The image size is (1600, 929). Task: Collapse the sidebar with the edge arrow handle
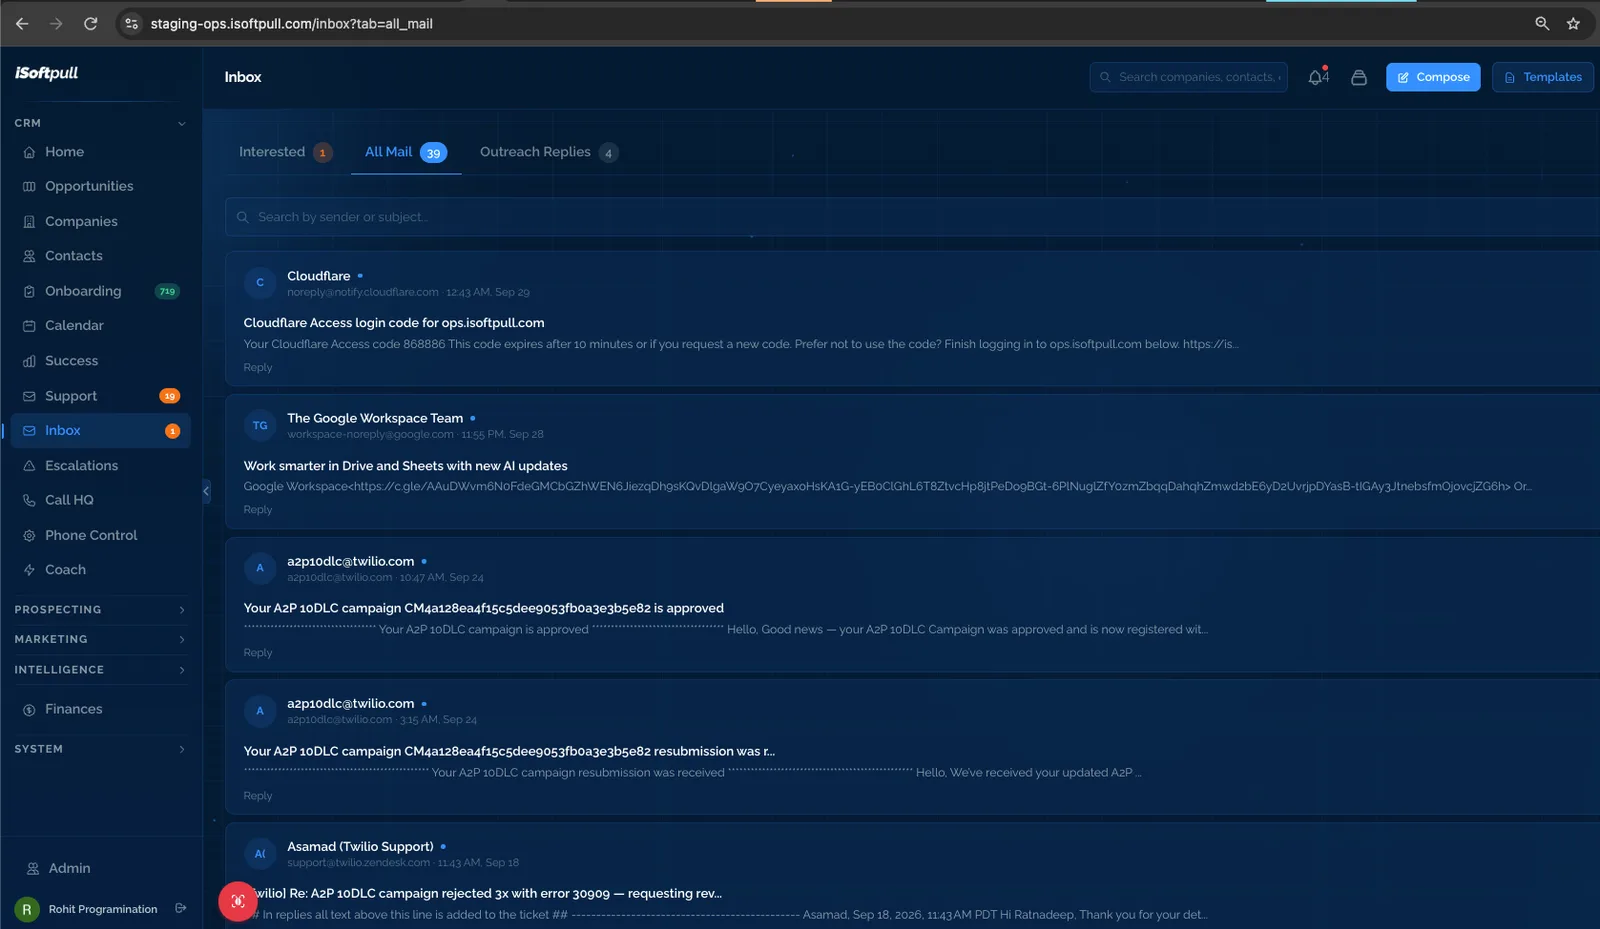[x=206, y=490]
